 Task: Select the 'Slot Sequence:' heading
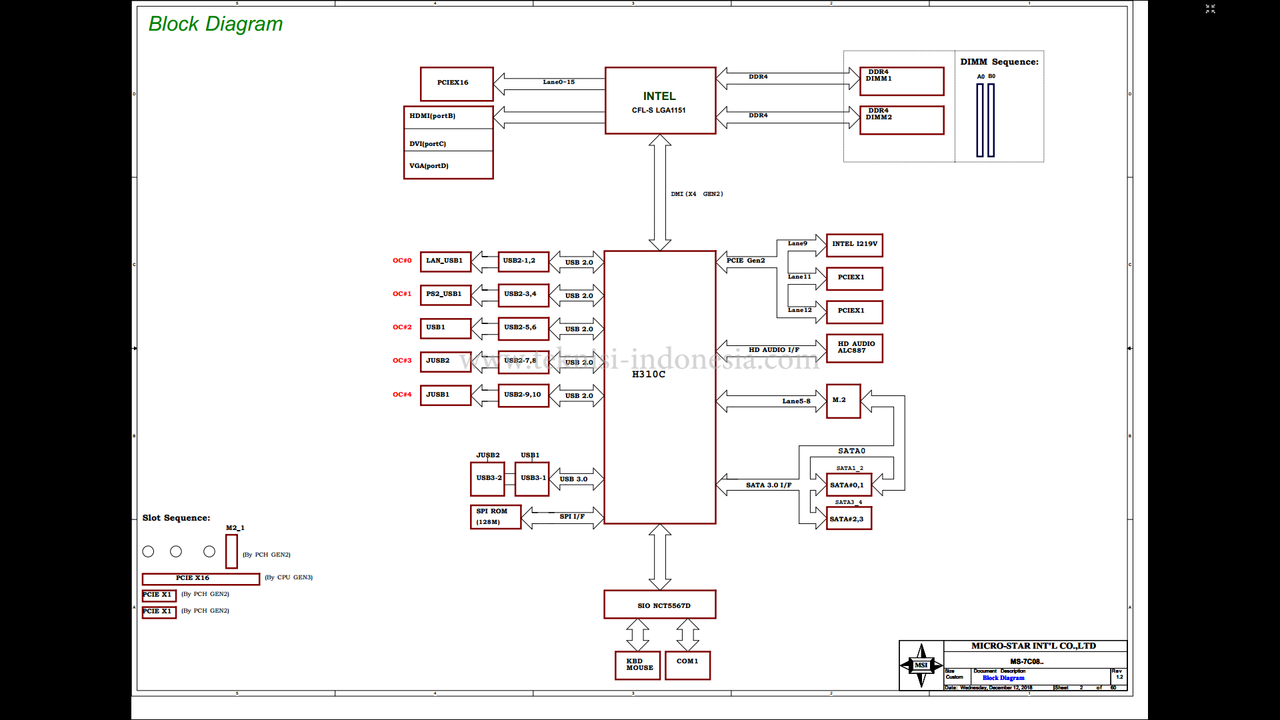(x=176, y=518)
